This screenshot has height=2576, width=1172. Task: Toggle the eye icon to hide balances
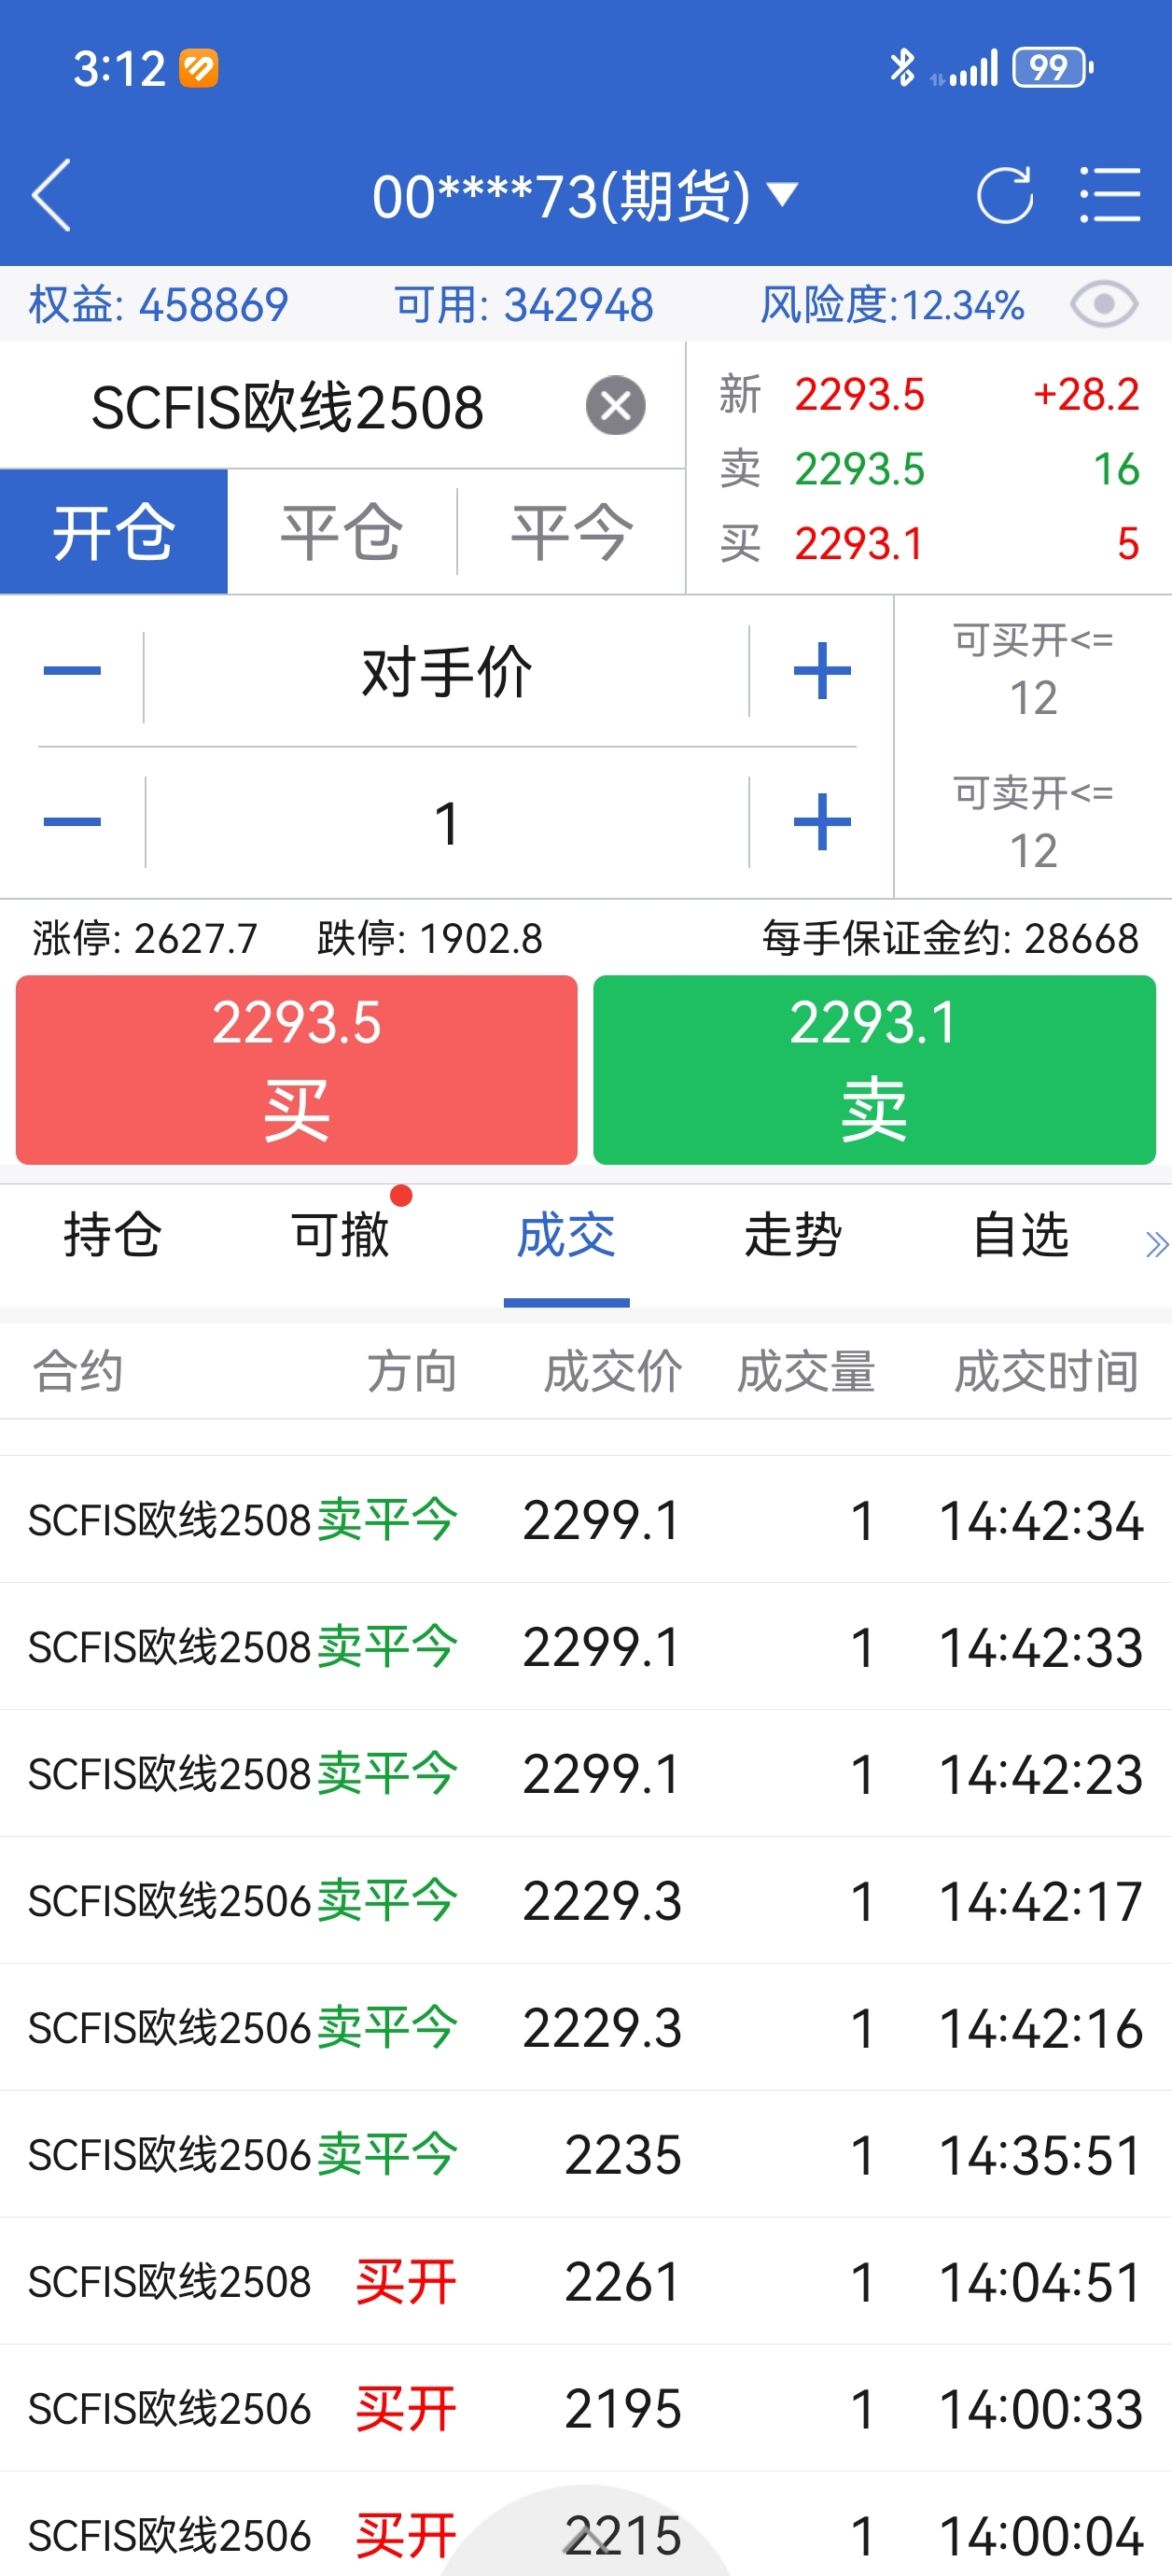click(x=1103, y=304)
